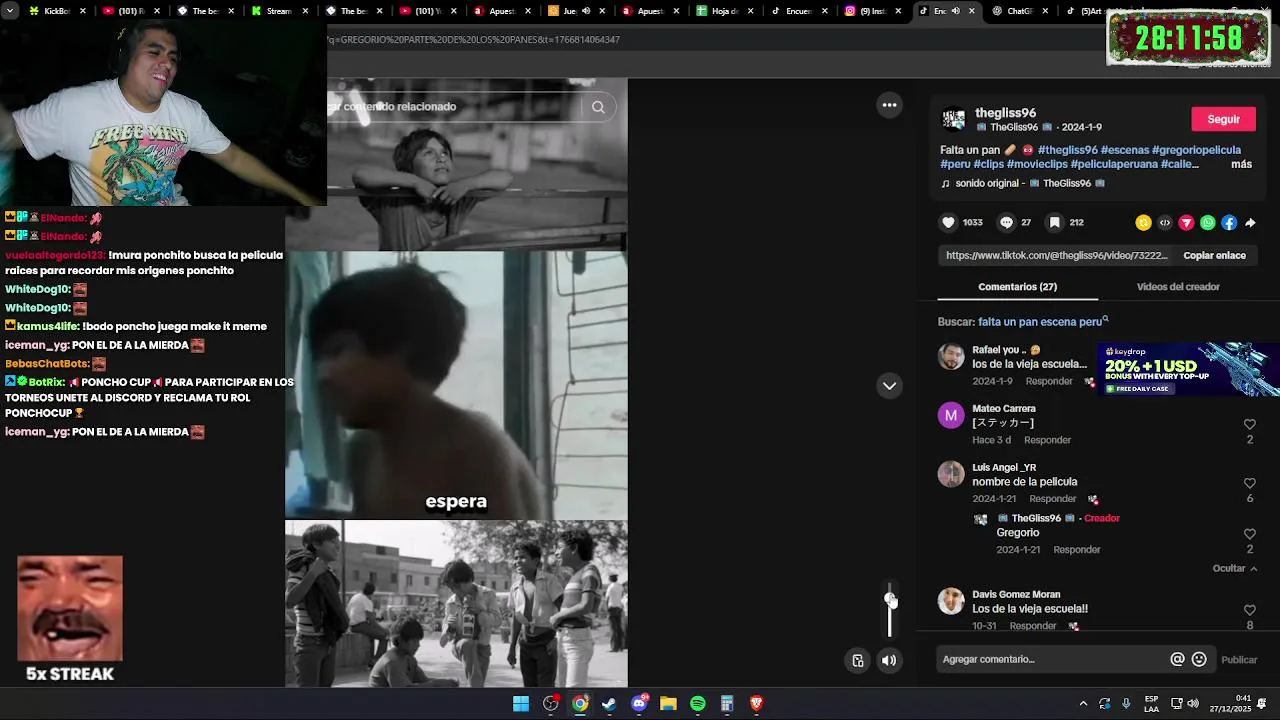1280x720 pixels.
Task: Open Discord from the taskbar
Action: coord(639,704)
